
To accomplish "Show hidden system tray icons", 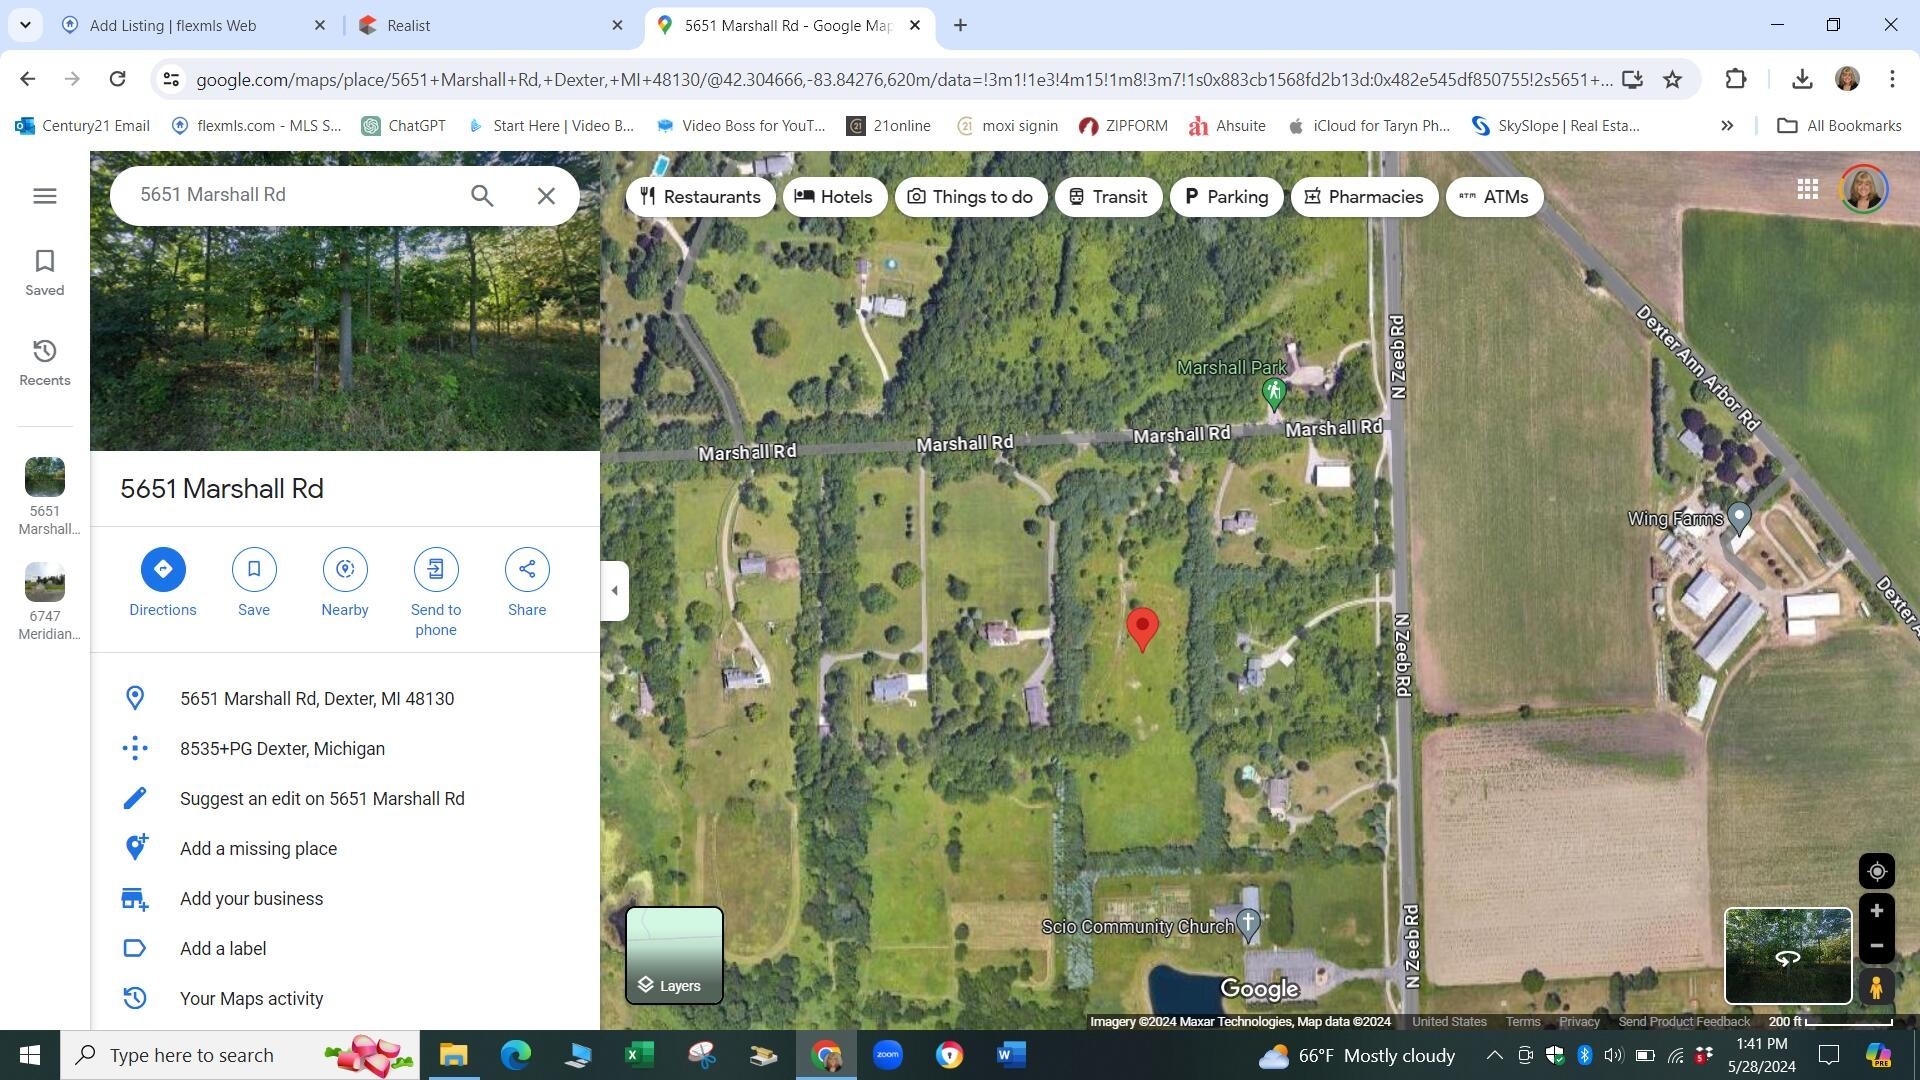I will 1494,1055.
